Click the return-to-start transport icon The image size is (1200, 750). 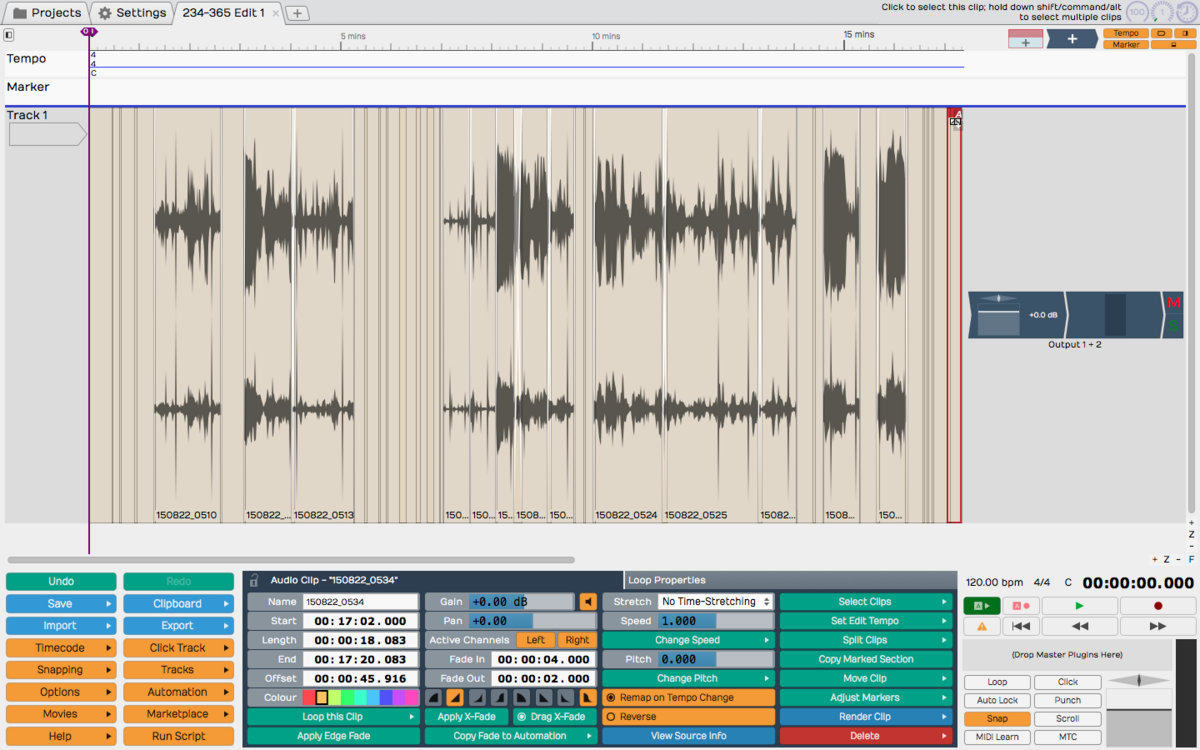(1020, 626)
